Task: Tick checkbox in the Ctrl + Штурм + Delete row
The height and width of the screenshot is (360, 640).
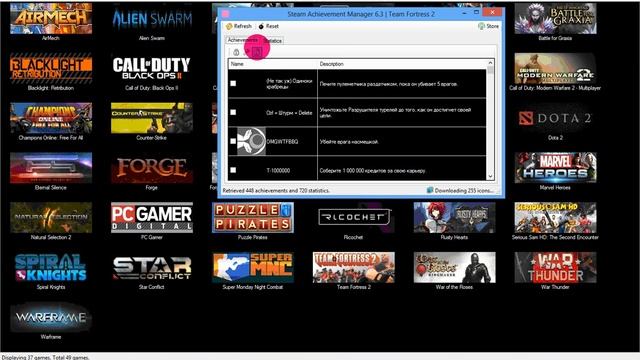Action: [x=233, y=112]
